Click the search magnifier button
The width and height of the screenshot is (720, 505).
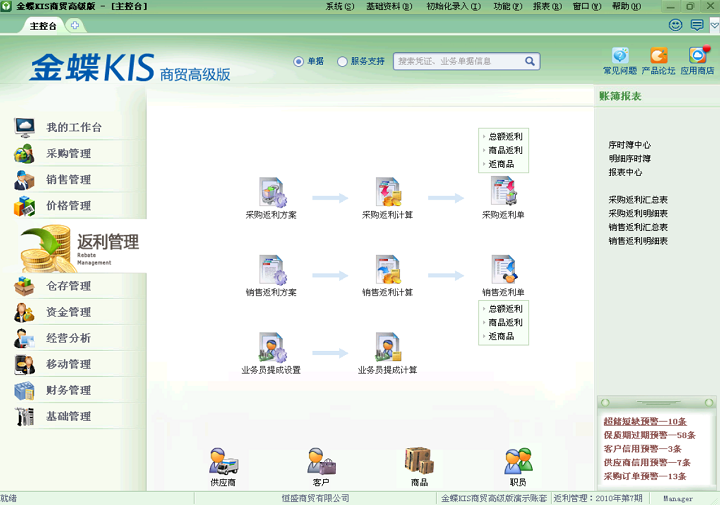coord(530,61)
